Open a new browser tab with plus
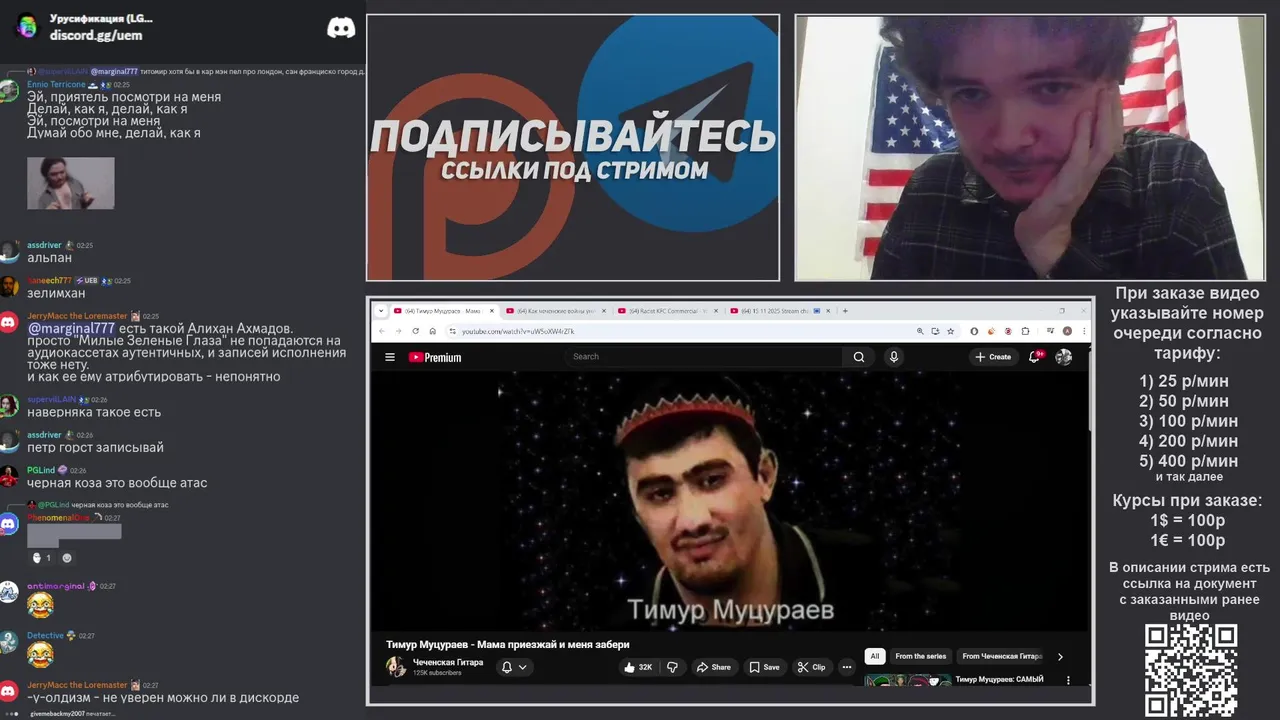The width and height of the screenshot is (1280, 720). [x=845, y=311]
